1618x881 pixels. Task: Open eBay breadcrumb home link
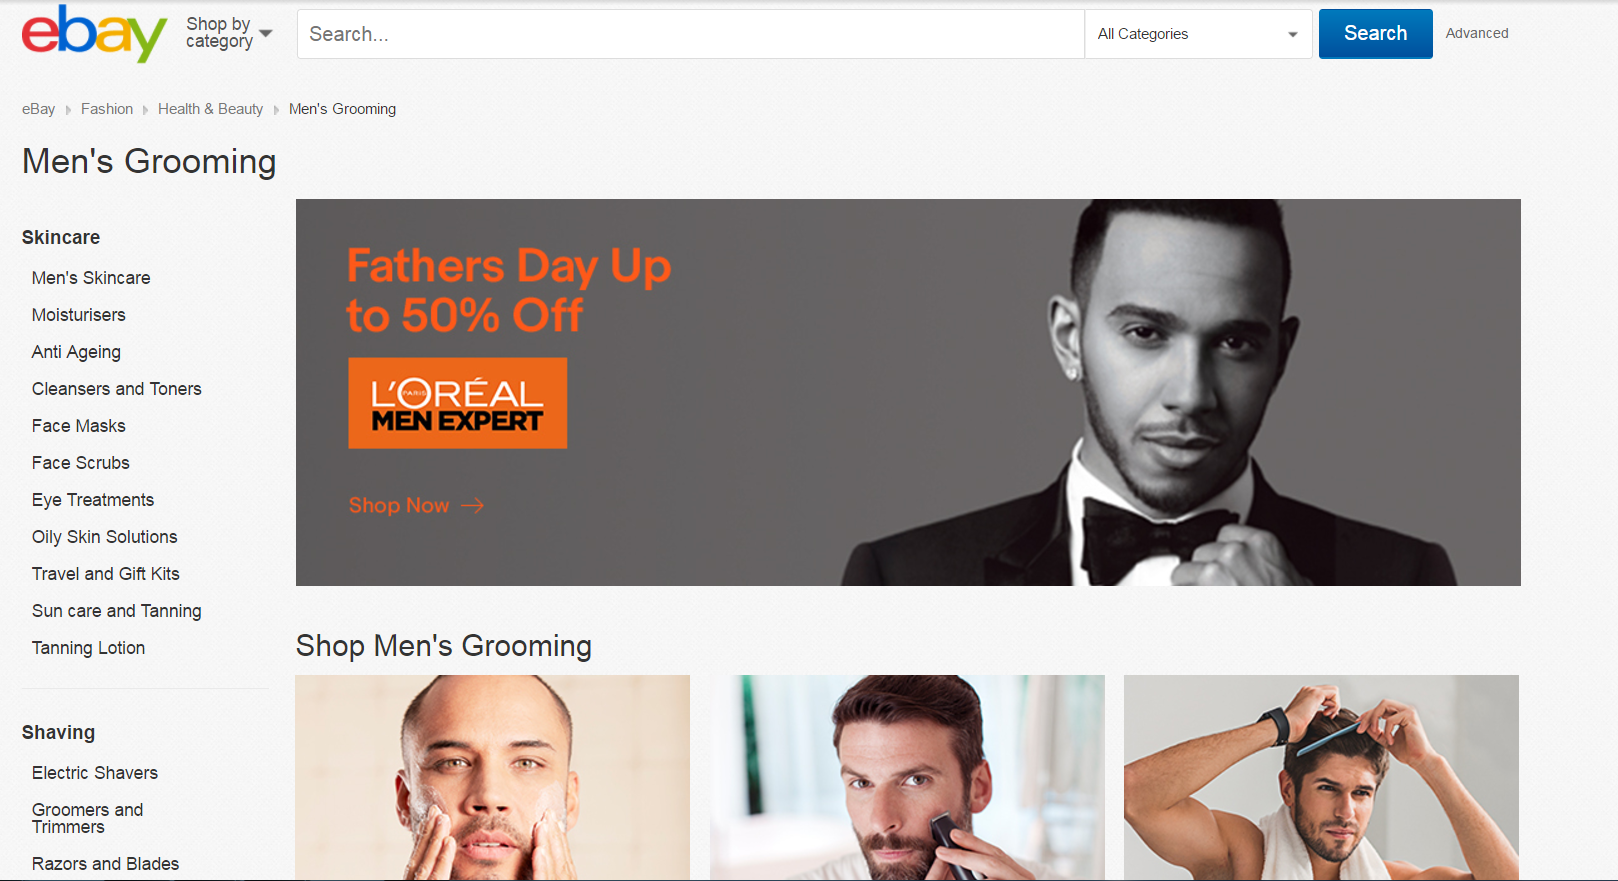tap(38, 109)
